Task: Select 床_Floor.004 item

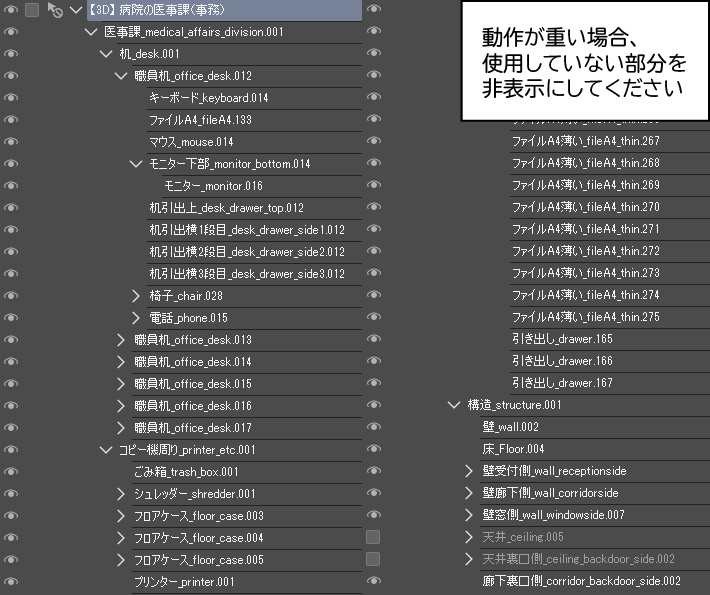Action: (x=595, y=449)
